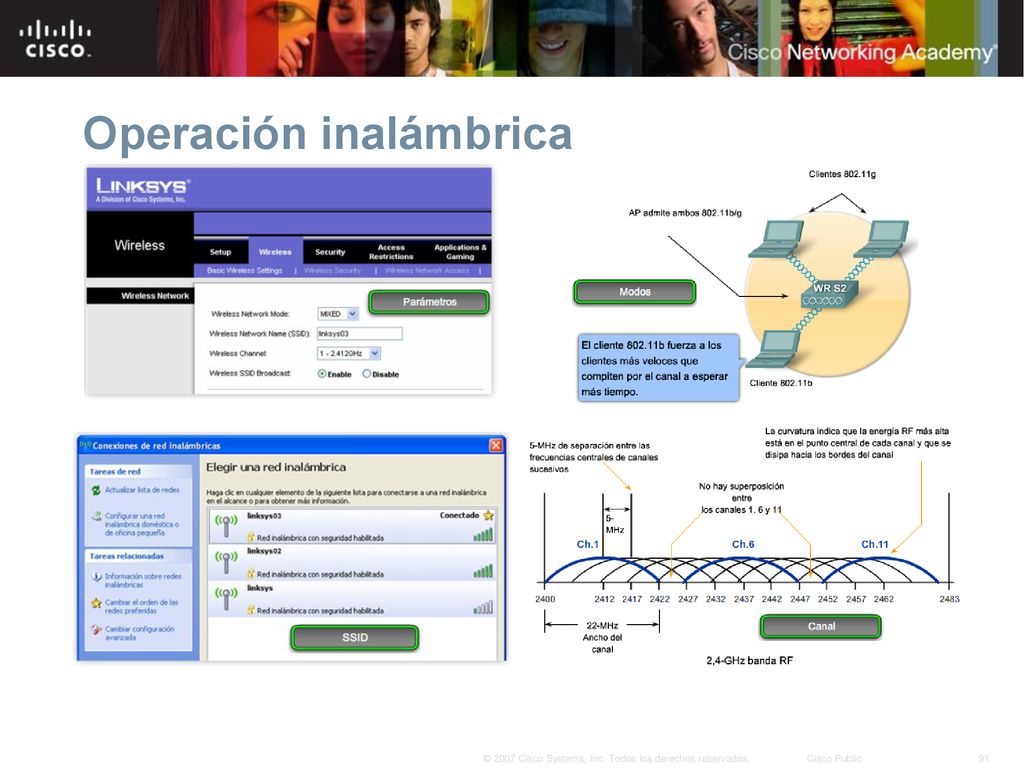The height and width of the screenshot is (768, 1024).
Task: Click star icon for Cambiar el orden de redes
Action: (x=96, y=603)
